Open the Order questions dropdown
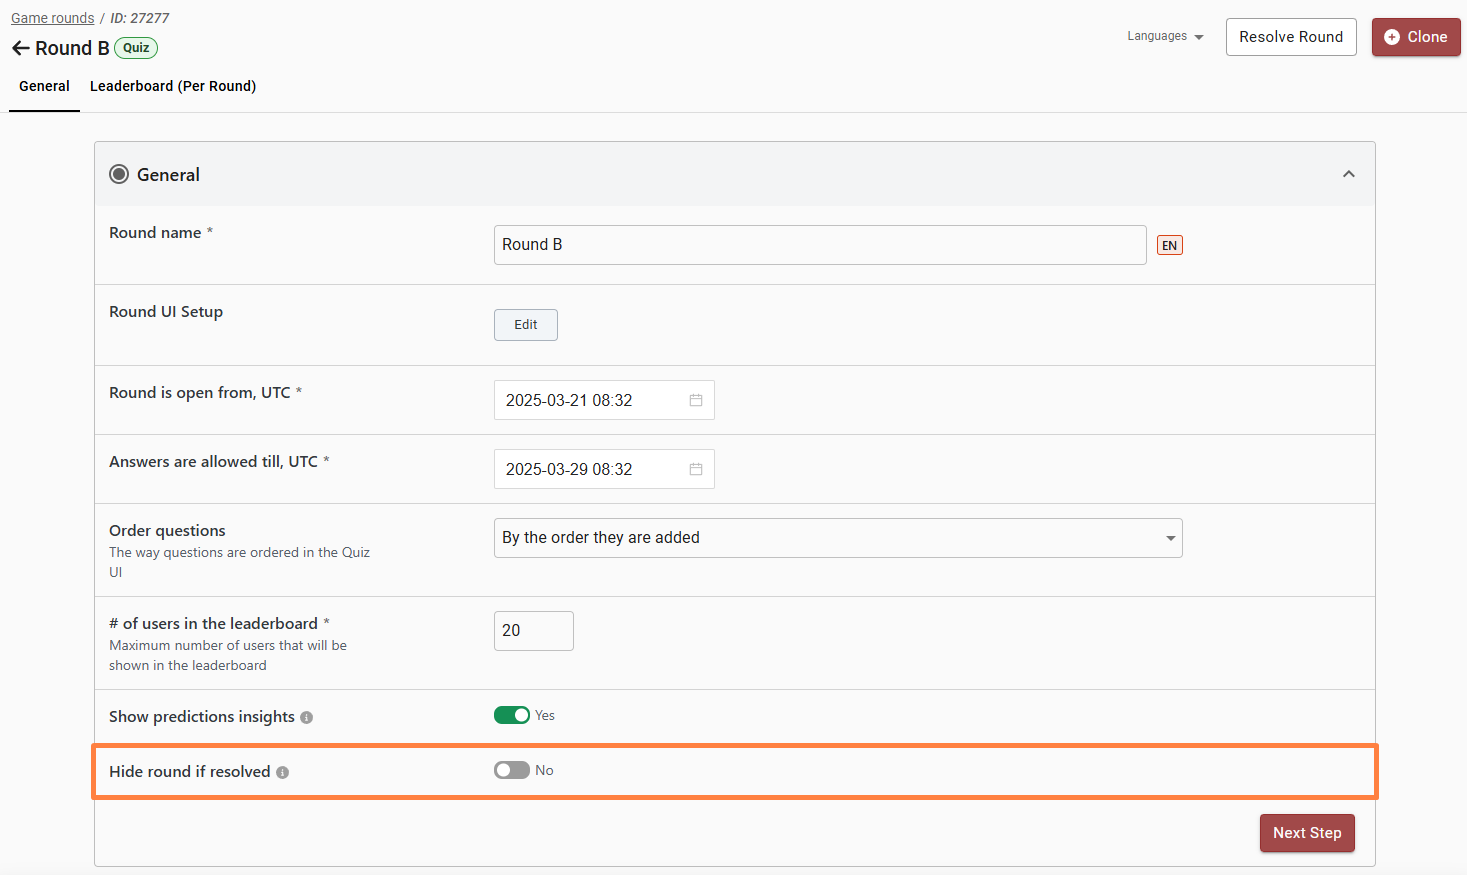Image resolution: width=1467 pixels, height=875 pixels. [837, 538]
